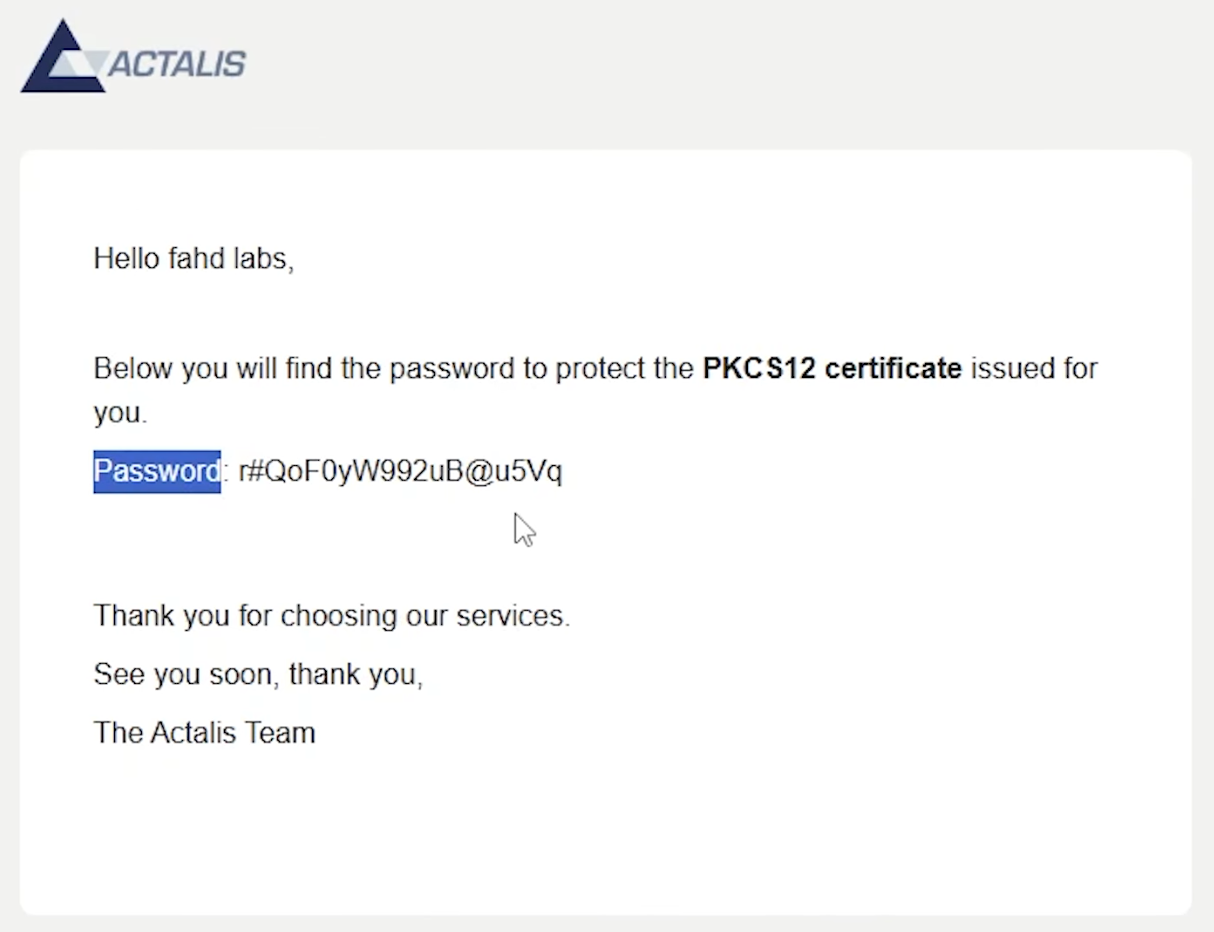Click the ACTALIS wordmark text
The width and height of the screenshot is (1214, 932).
coord(176,65)
